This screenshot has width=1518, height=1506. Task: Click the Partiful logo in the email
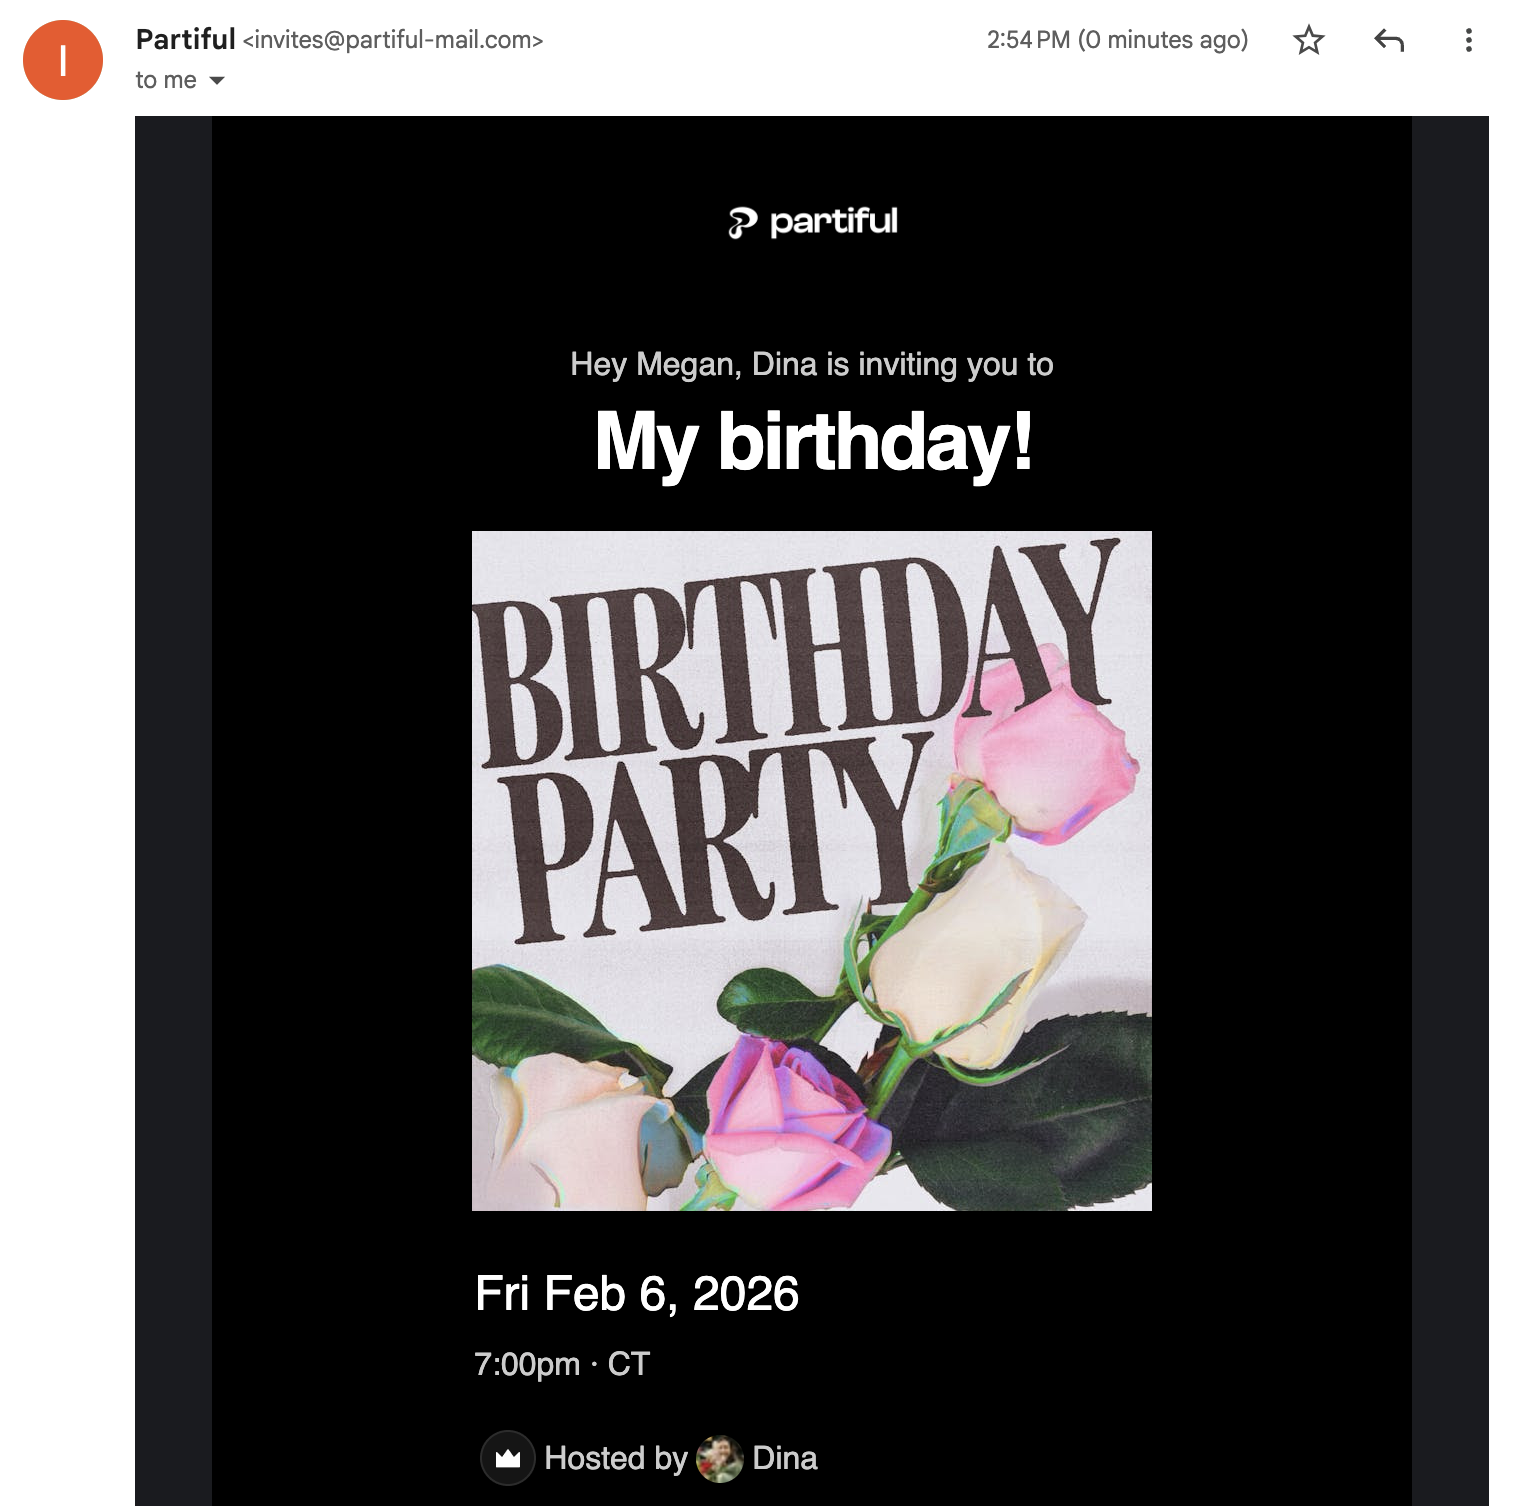[812, 222]
